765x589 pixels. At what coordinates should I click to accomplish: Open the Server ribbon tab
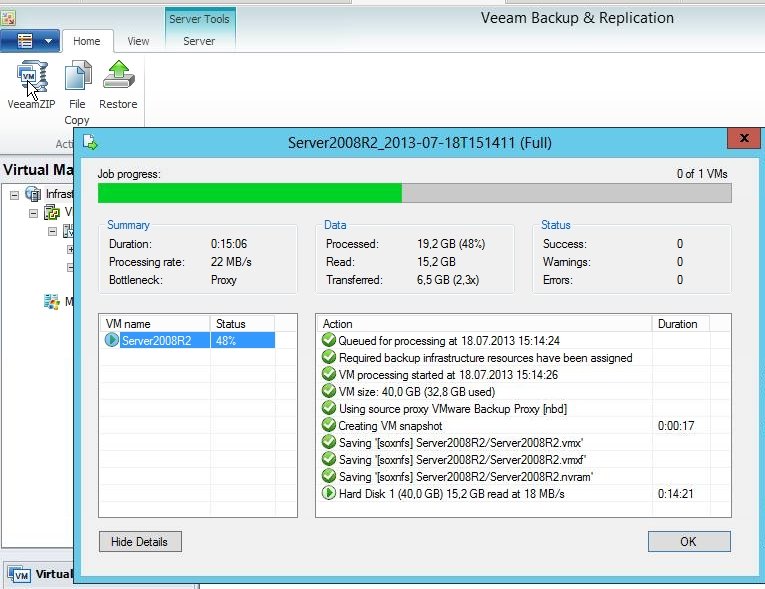click(199, 41)
